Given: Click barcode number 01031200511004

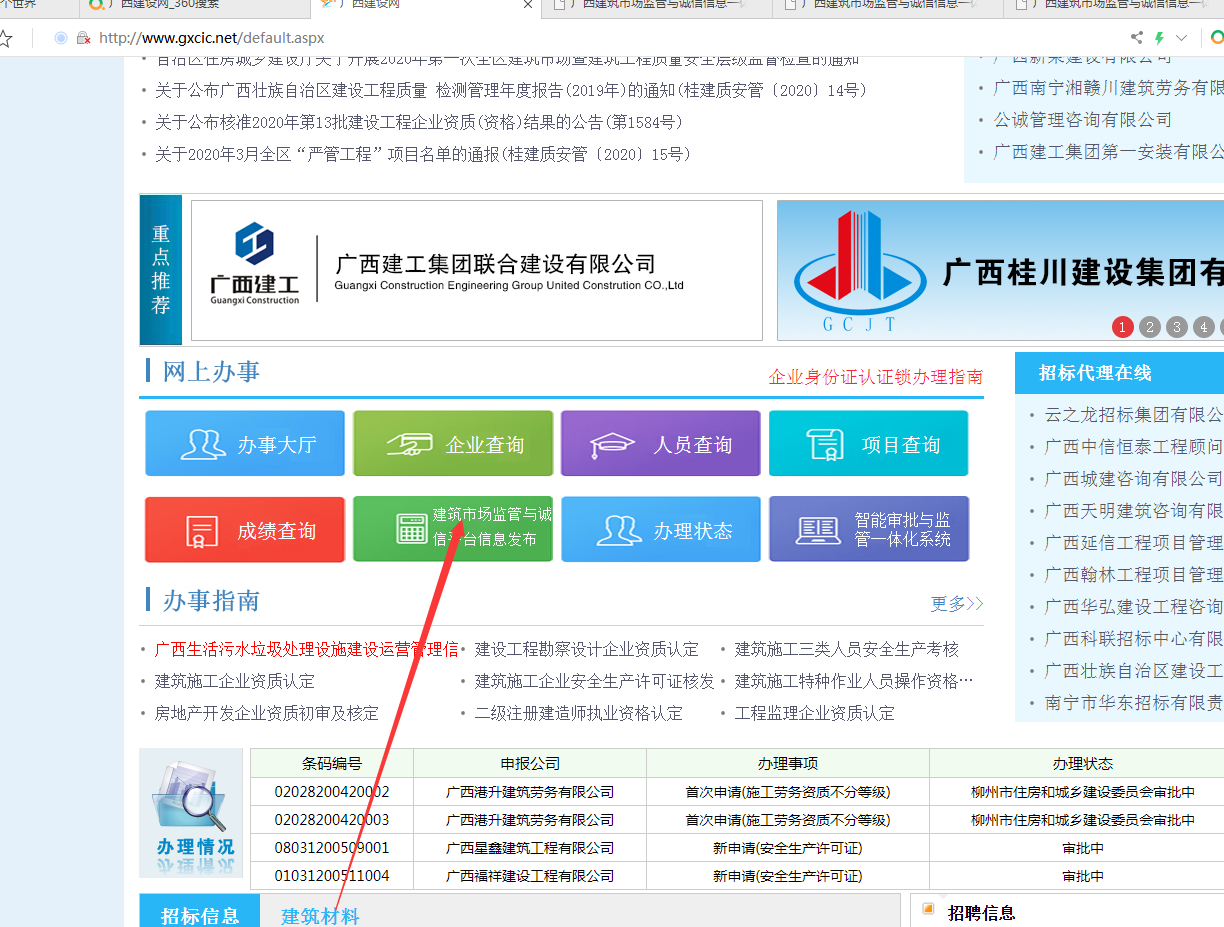Looking at the screenshot, I should (x=332, y=876).
